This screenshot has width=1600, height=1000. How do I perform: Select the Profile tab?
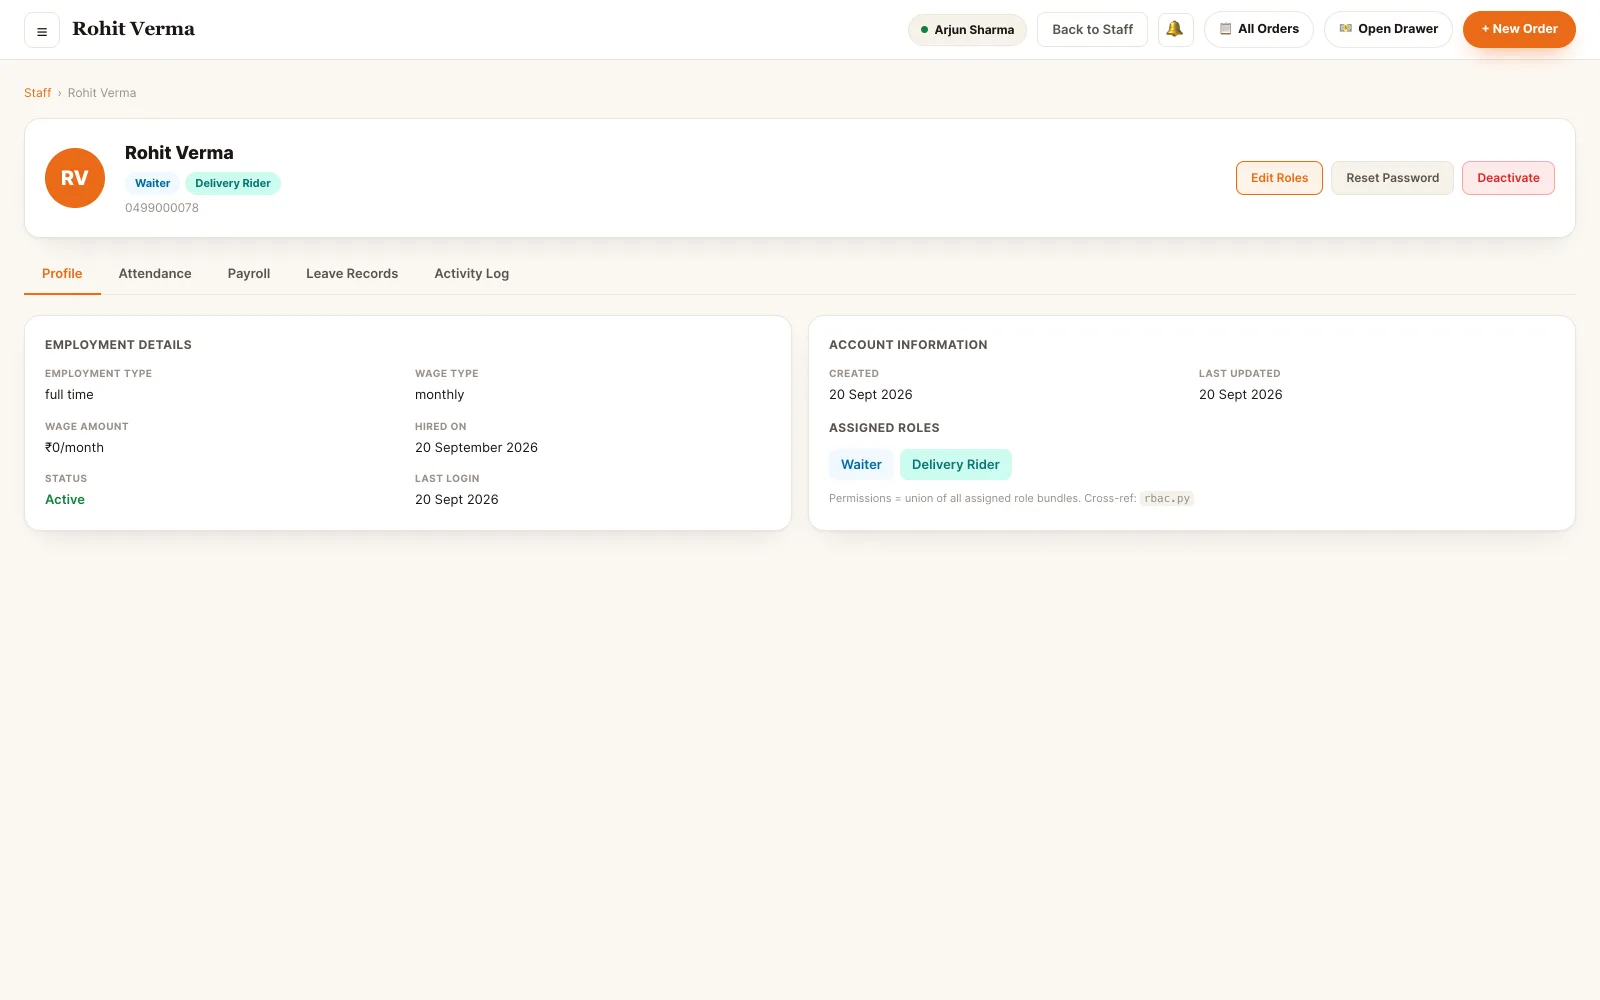click(x=62, y=274)
